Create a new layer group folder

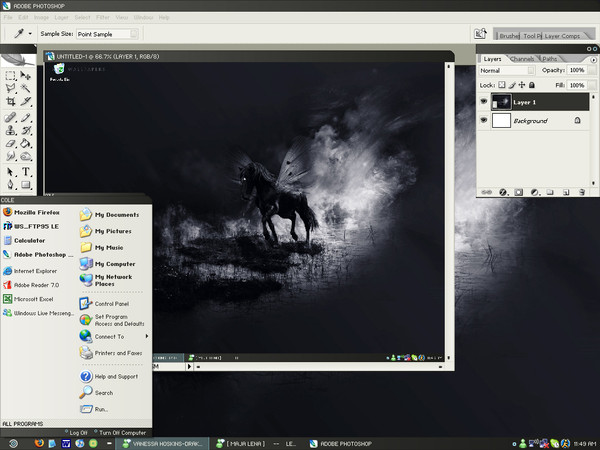(550, 192)
